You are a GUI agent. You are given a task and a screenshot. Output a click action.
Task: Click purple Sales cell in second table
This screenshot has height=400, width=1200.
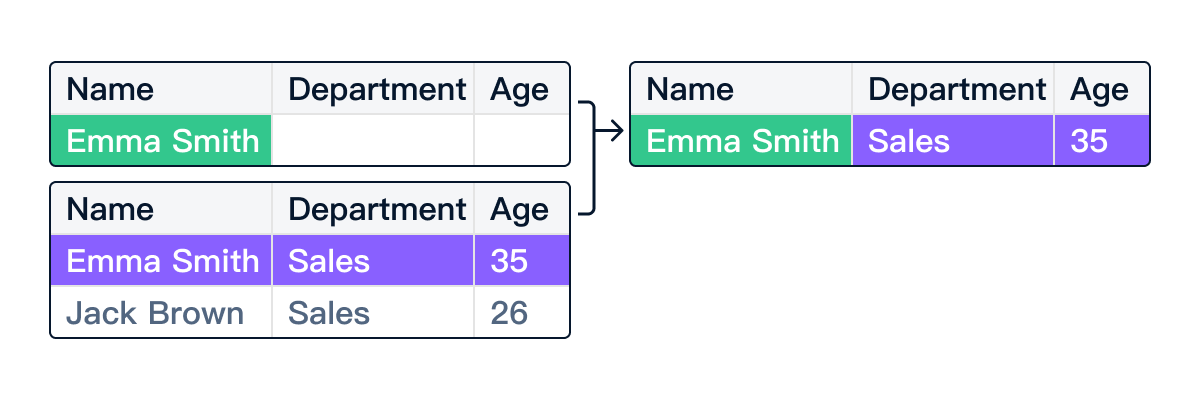373,260
